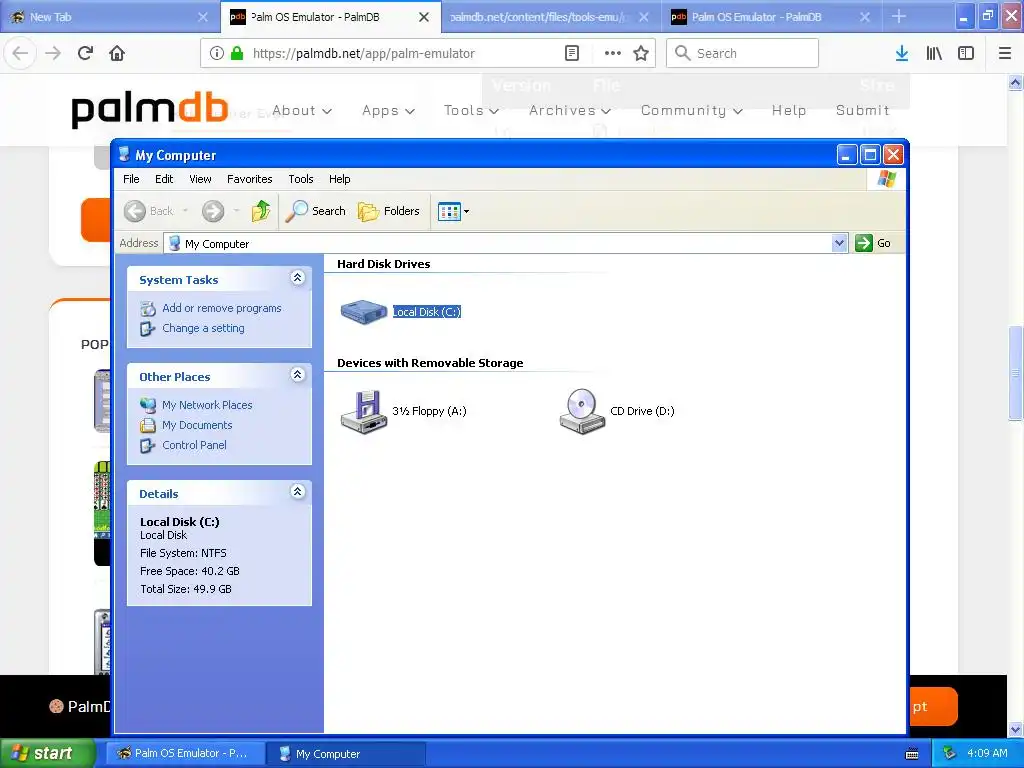Switch to Palm OS Emulator taskbar button
The height and width of the screenshot is (768, 1024).
coord(186,754)
